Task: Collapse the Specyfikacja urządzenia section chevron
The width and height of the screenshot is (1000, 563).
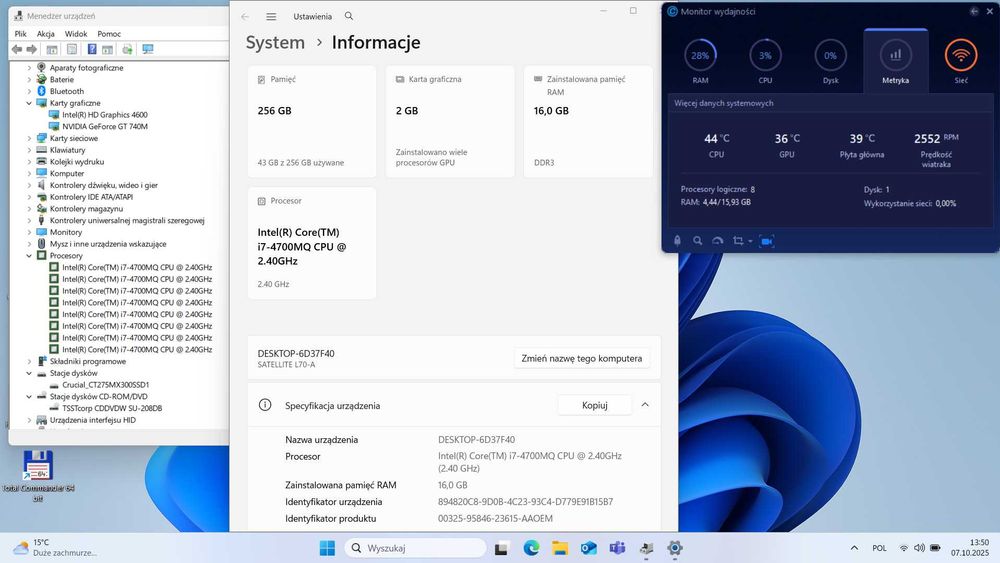Action: 645,405
